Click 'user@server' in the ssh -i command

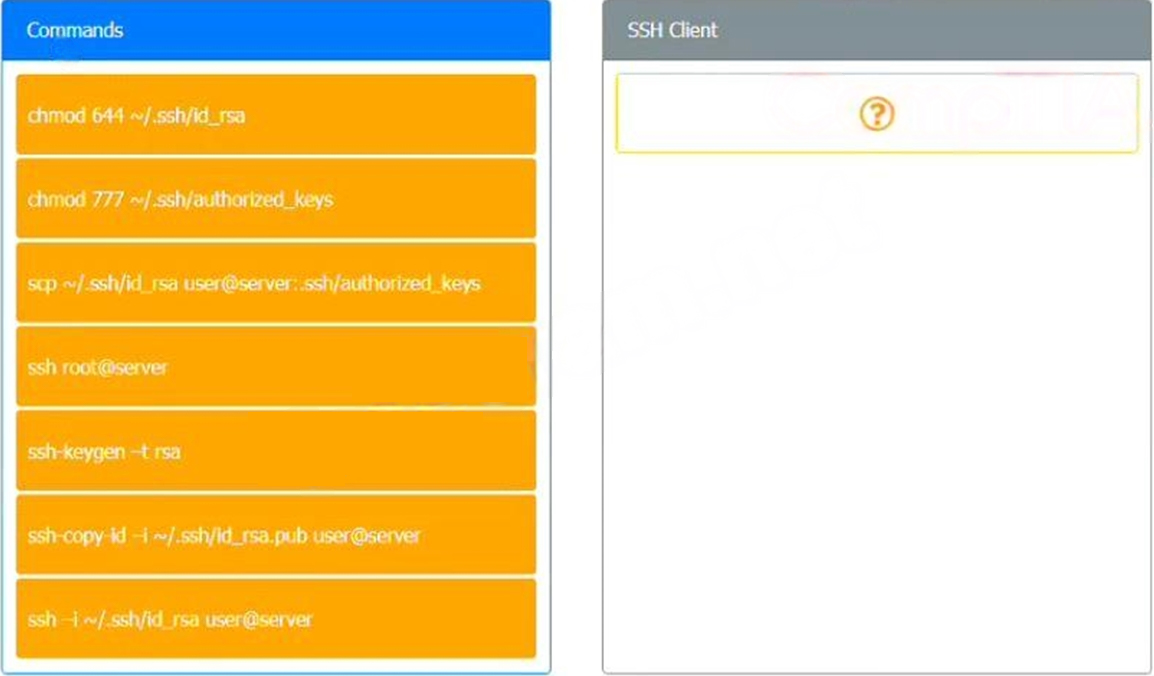(x=258, y=619)
